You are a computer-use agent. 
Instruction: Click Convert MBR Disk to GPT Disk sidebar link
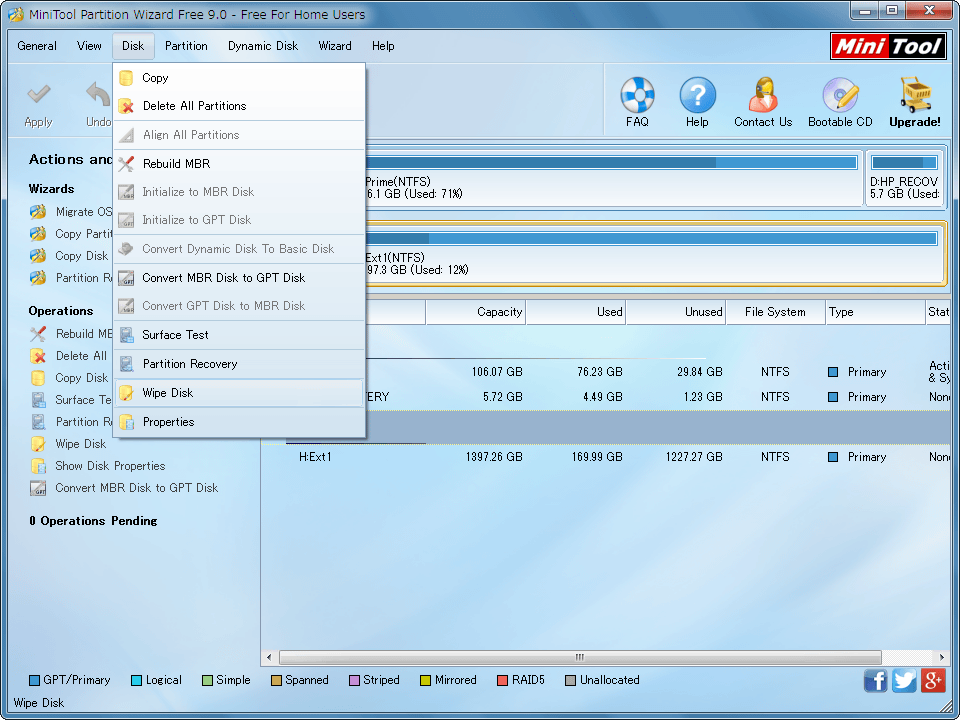tap(137, 488)
